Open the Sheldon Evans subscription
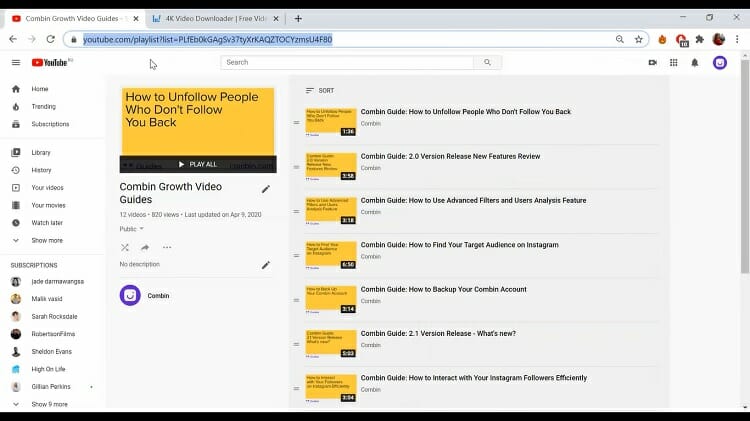 (53, 352)
